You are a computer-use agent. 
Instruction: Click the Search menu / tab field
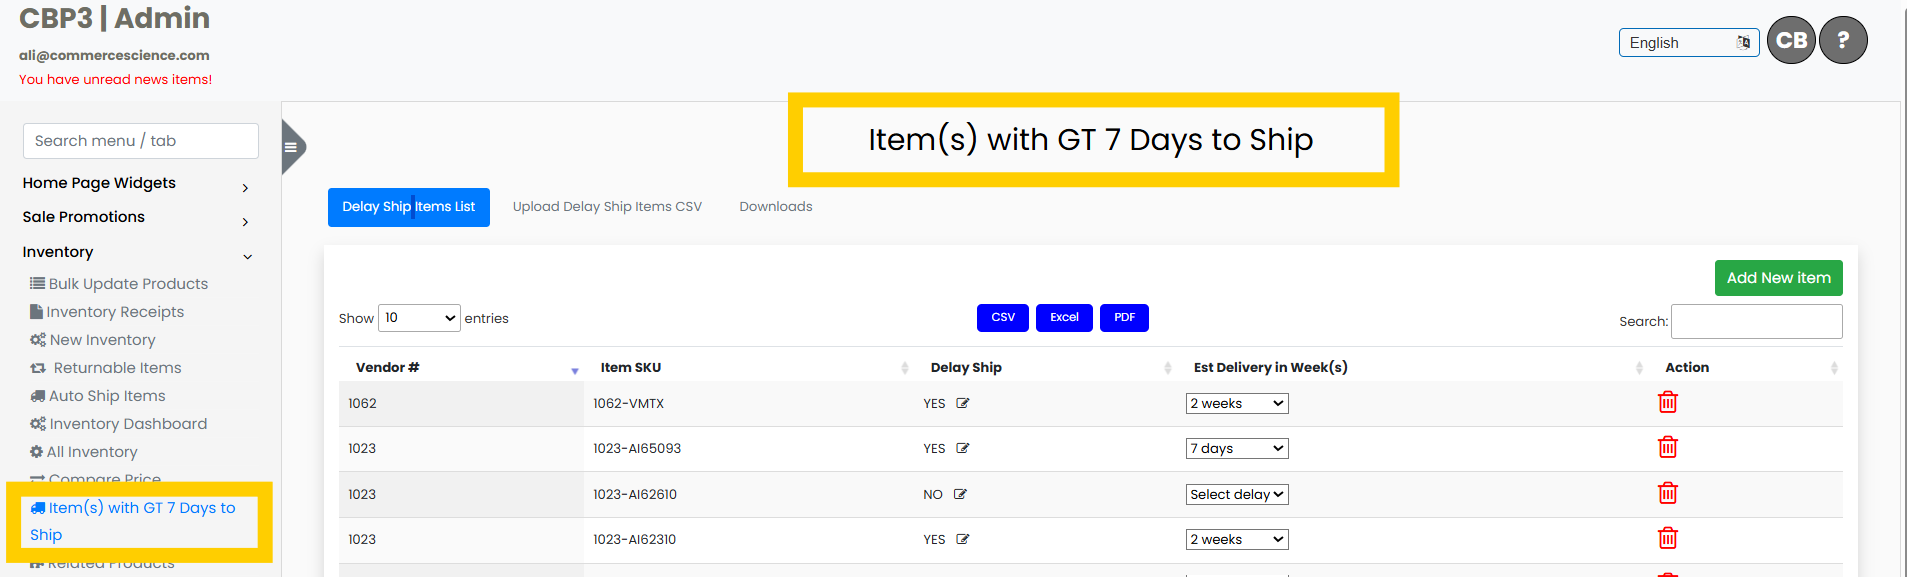141,141
